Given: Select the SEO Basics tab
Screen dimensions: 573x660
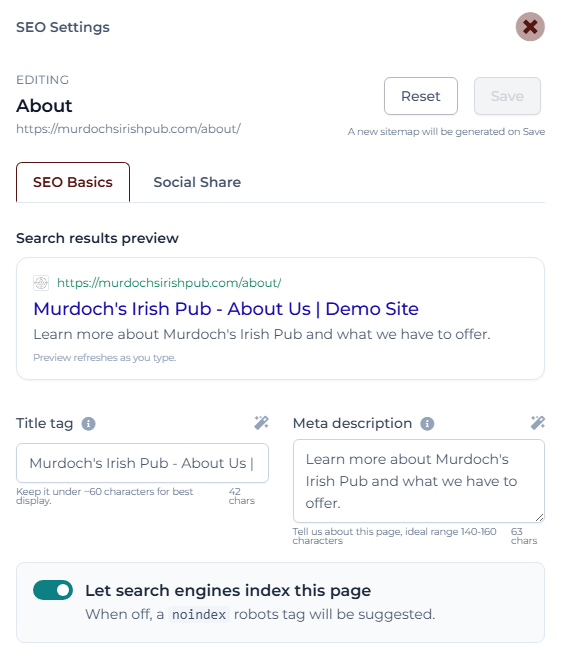Looking at the screenshot, I should tap(73, 182).
